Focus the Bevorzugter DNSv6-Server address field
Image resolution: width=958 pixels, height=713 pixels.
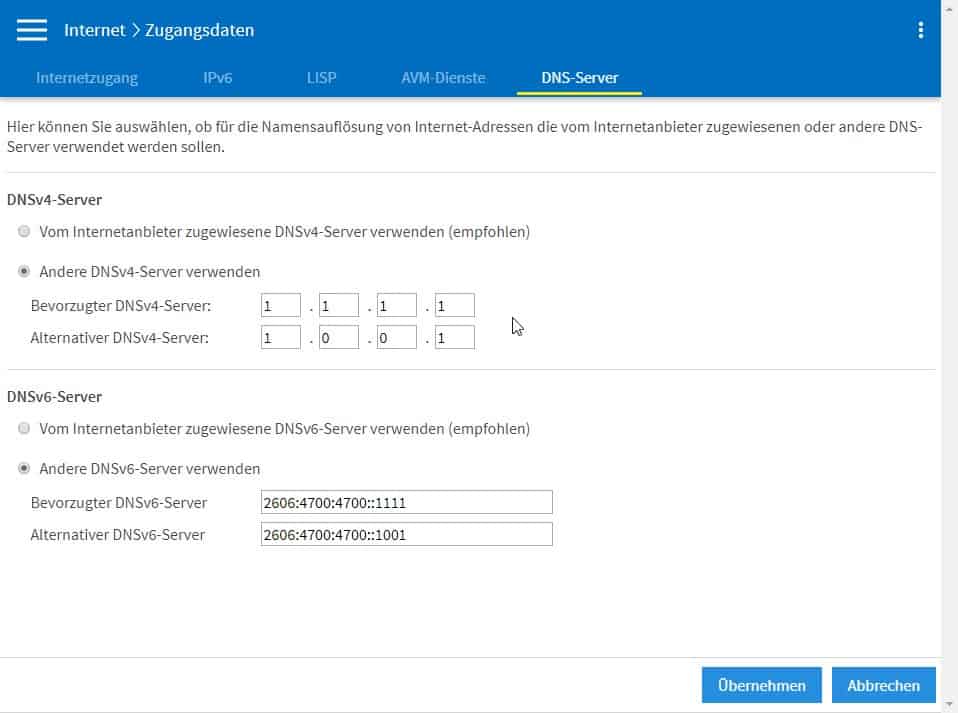click(406, 502)
